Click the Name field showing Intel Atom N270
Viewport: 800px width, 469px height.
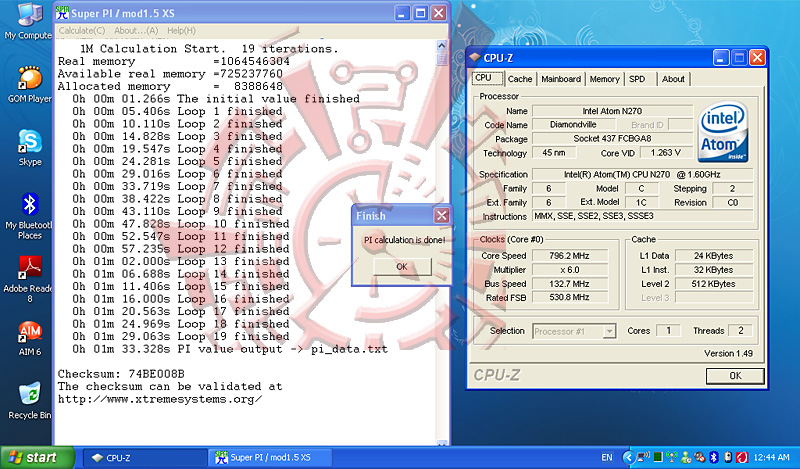coord(612,111)
